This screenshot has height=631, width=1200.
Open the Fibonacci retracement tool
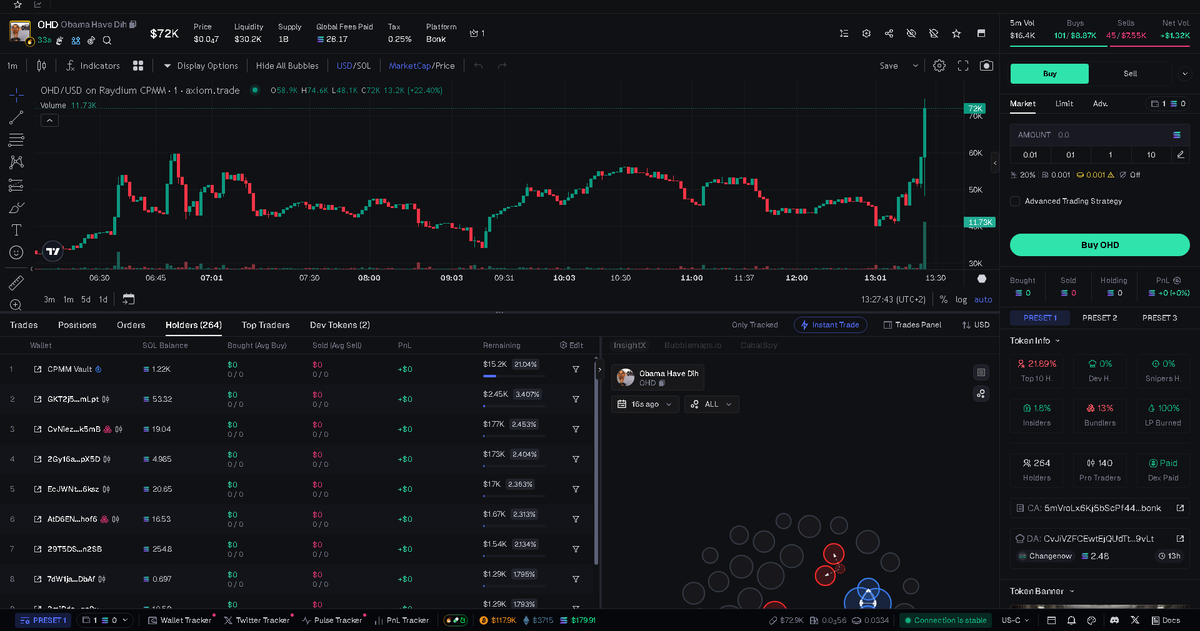click(x=16, y=140)
